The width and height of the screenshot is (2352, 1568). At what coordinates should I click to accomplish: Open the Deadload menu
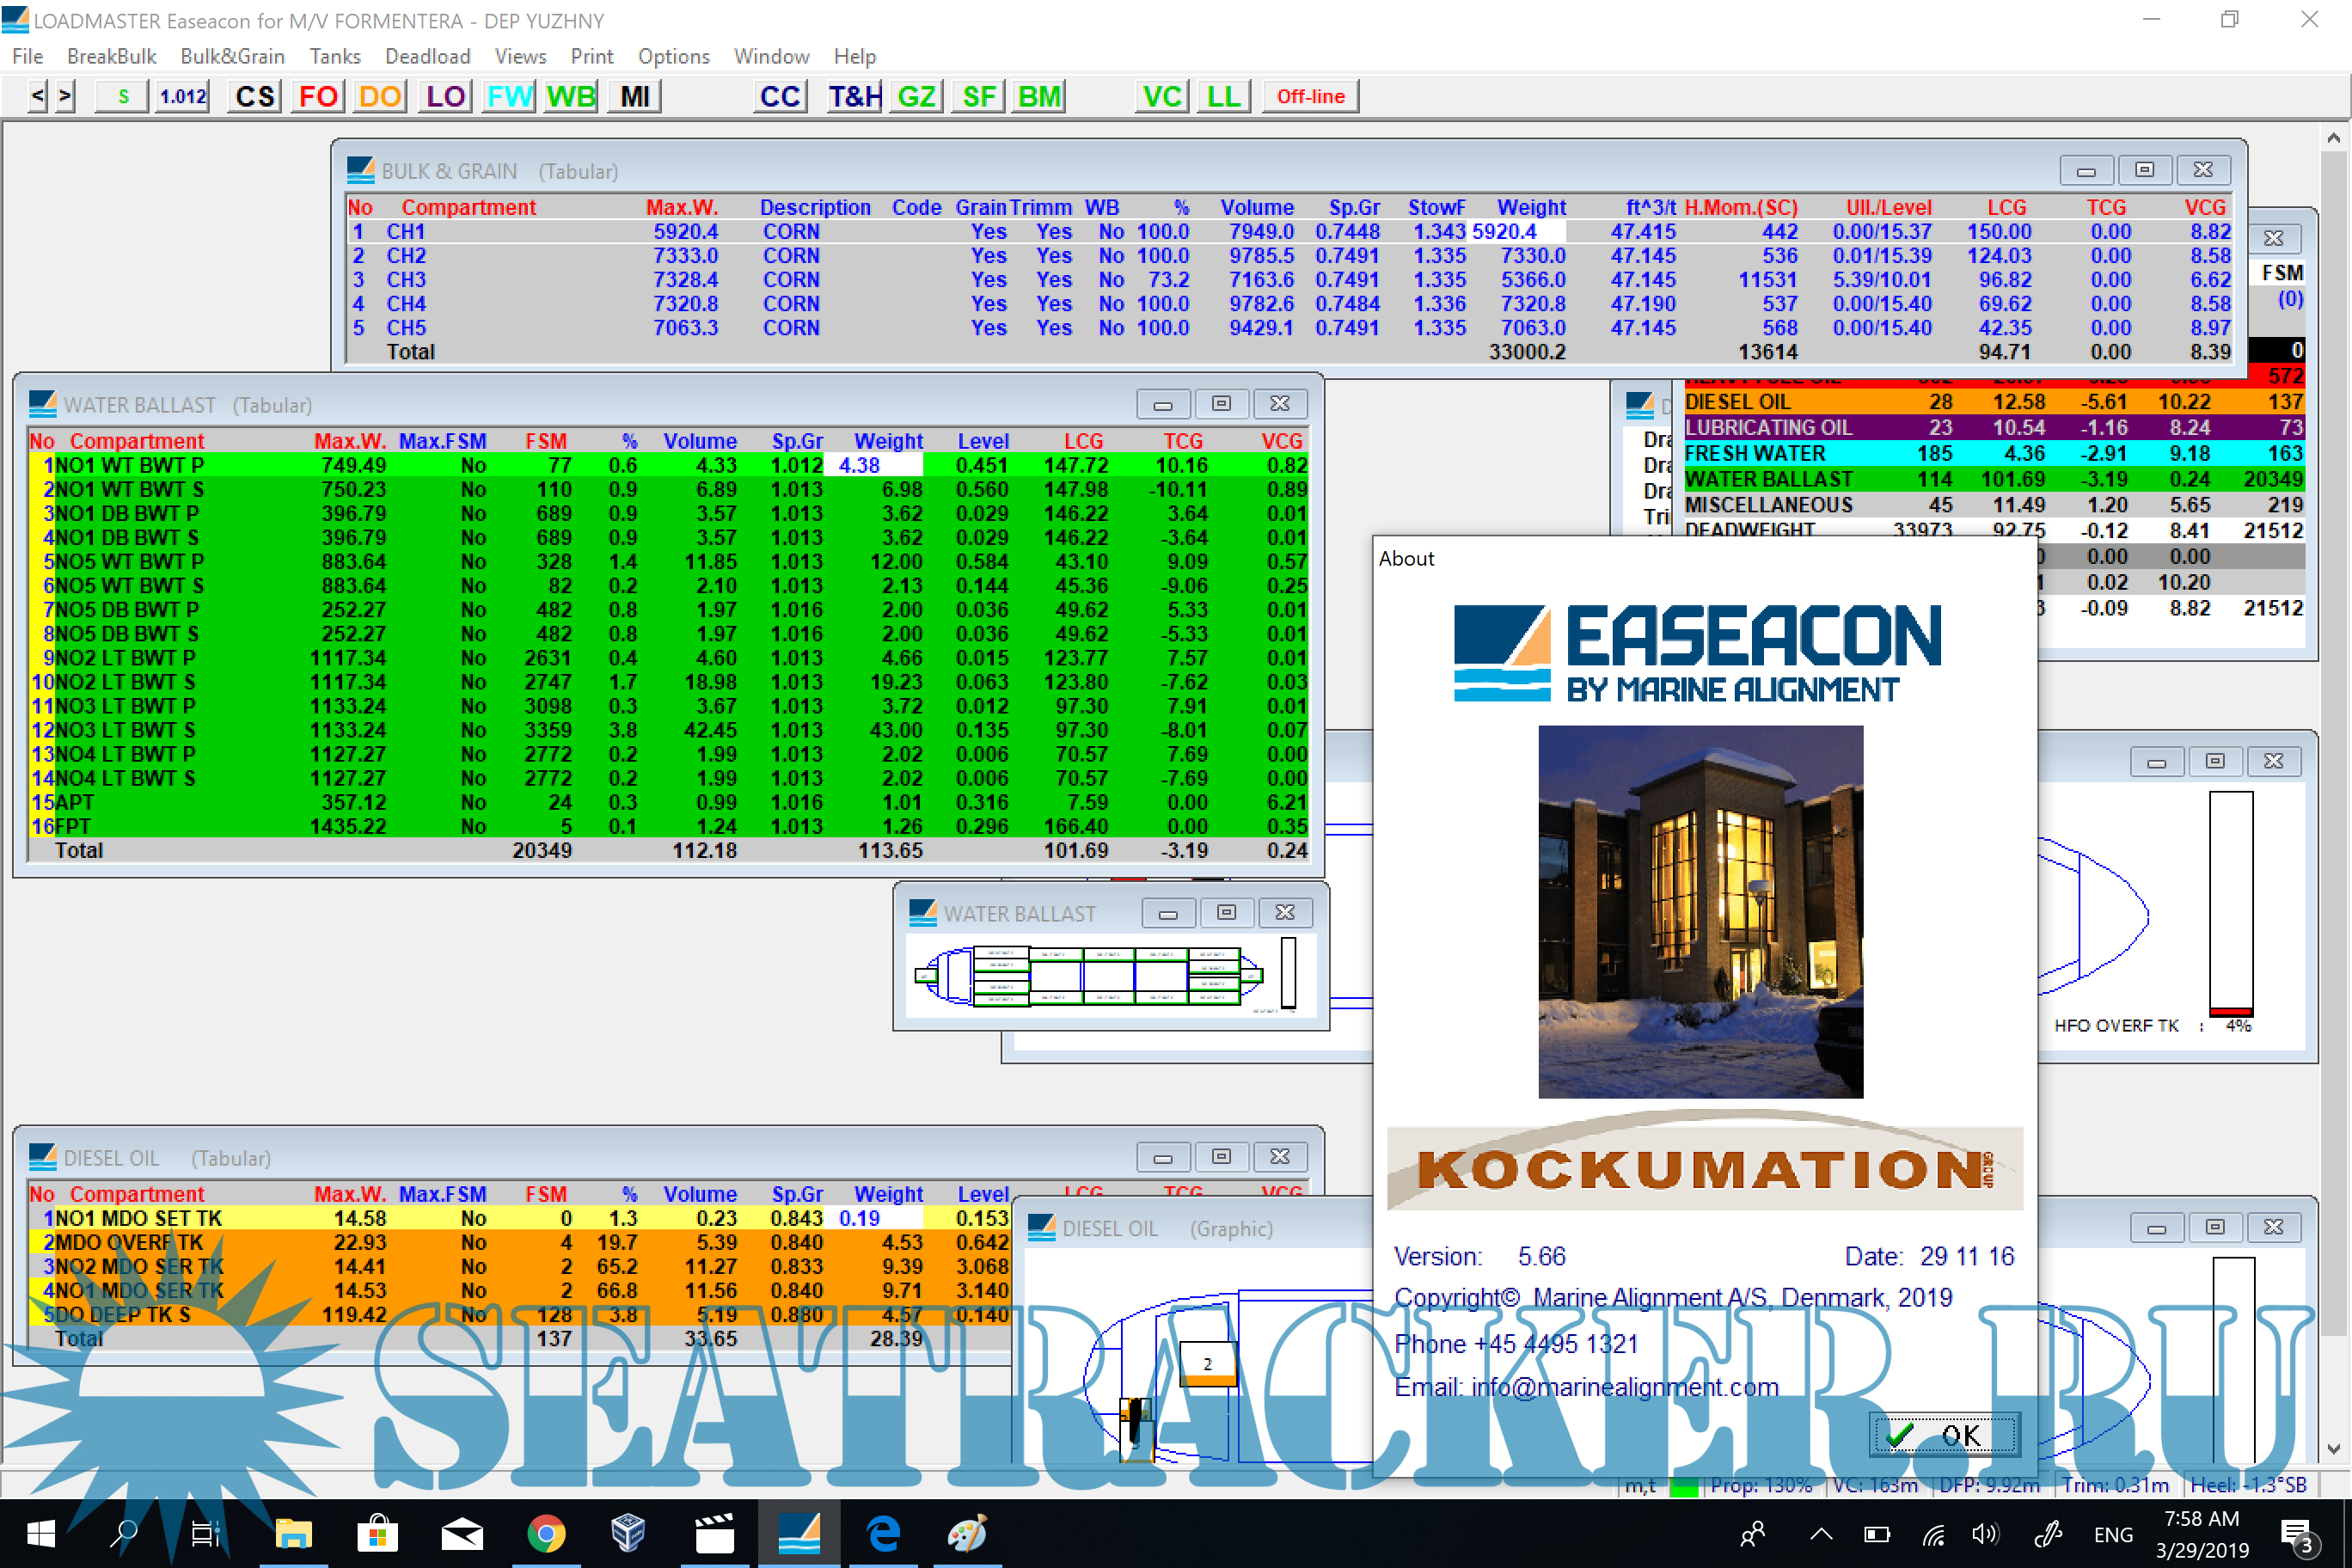pyautogui.click(x=427, y=56)
